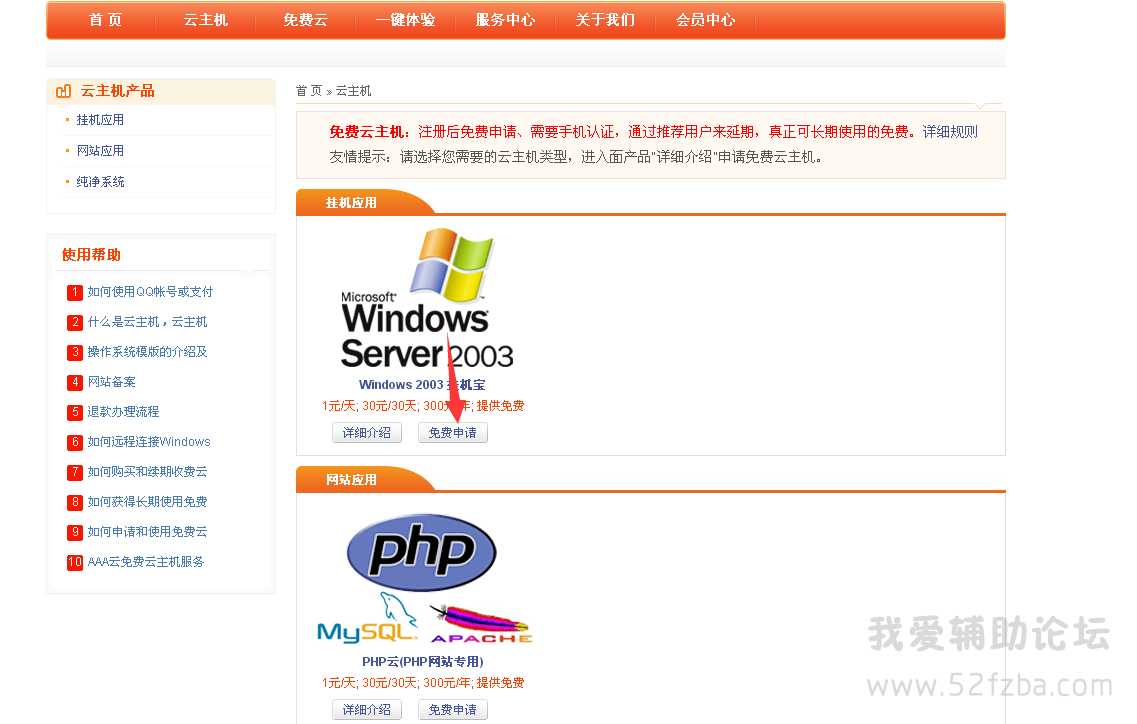Open the 详细规则 link in the notice
Image resolution: width=1137 pixels, height=724 pixels.
(950, 132)
